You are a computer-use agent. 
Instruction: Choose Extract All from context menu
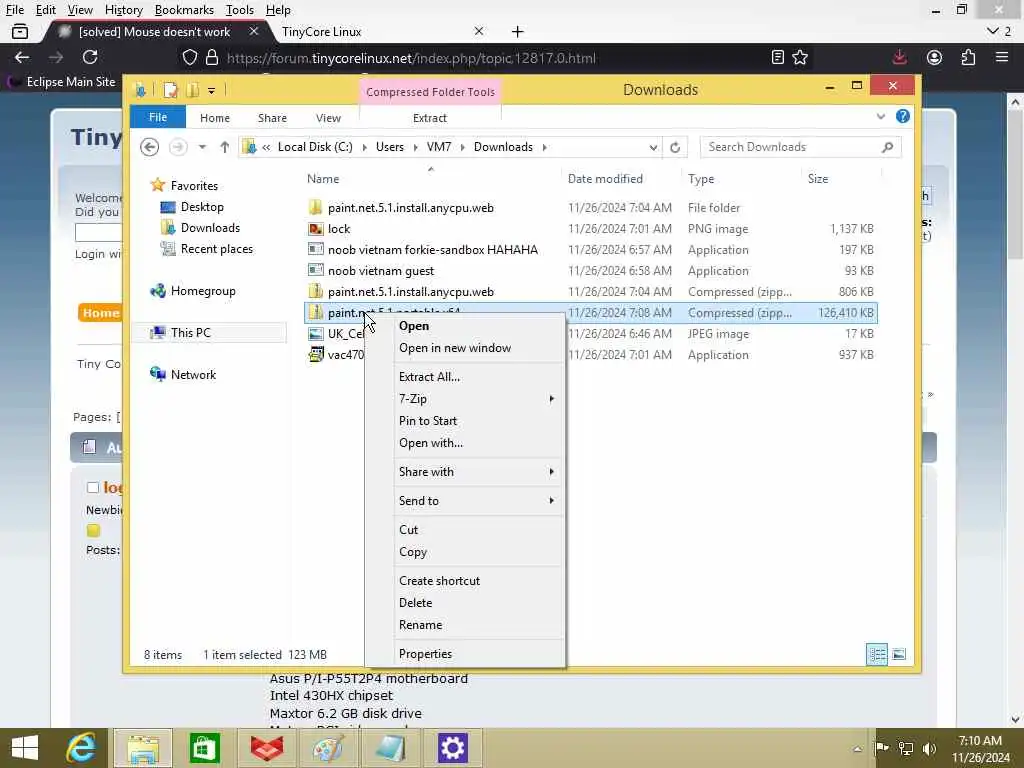click(x=429, y=377)
